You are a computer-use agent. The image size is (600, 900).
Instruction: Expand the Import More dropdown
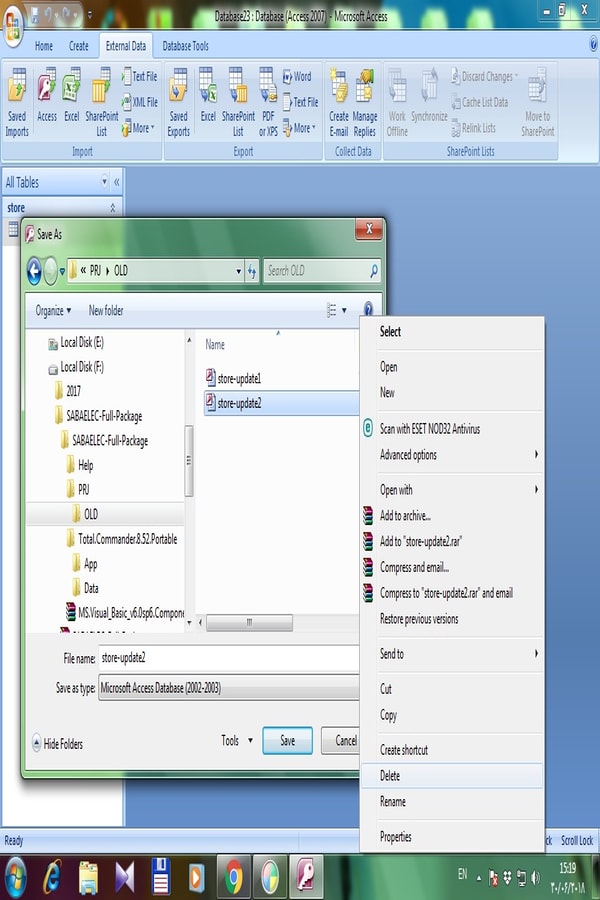coord(138,128)
